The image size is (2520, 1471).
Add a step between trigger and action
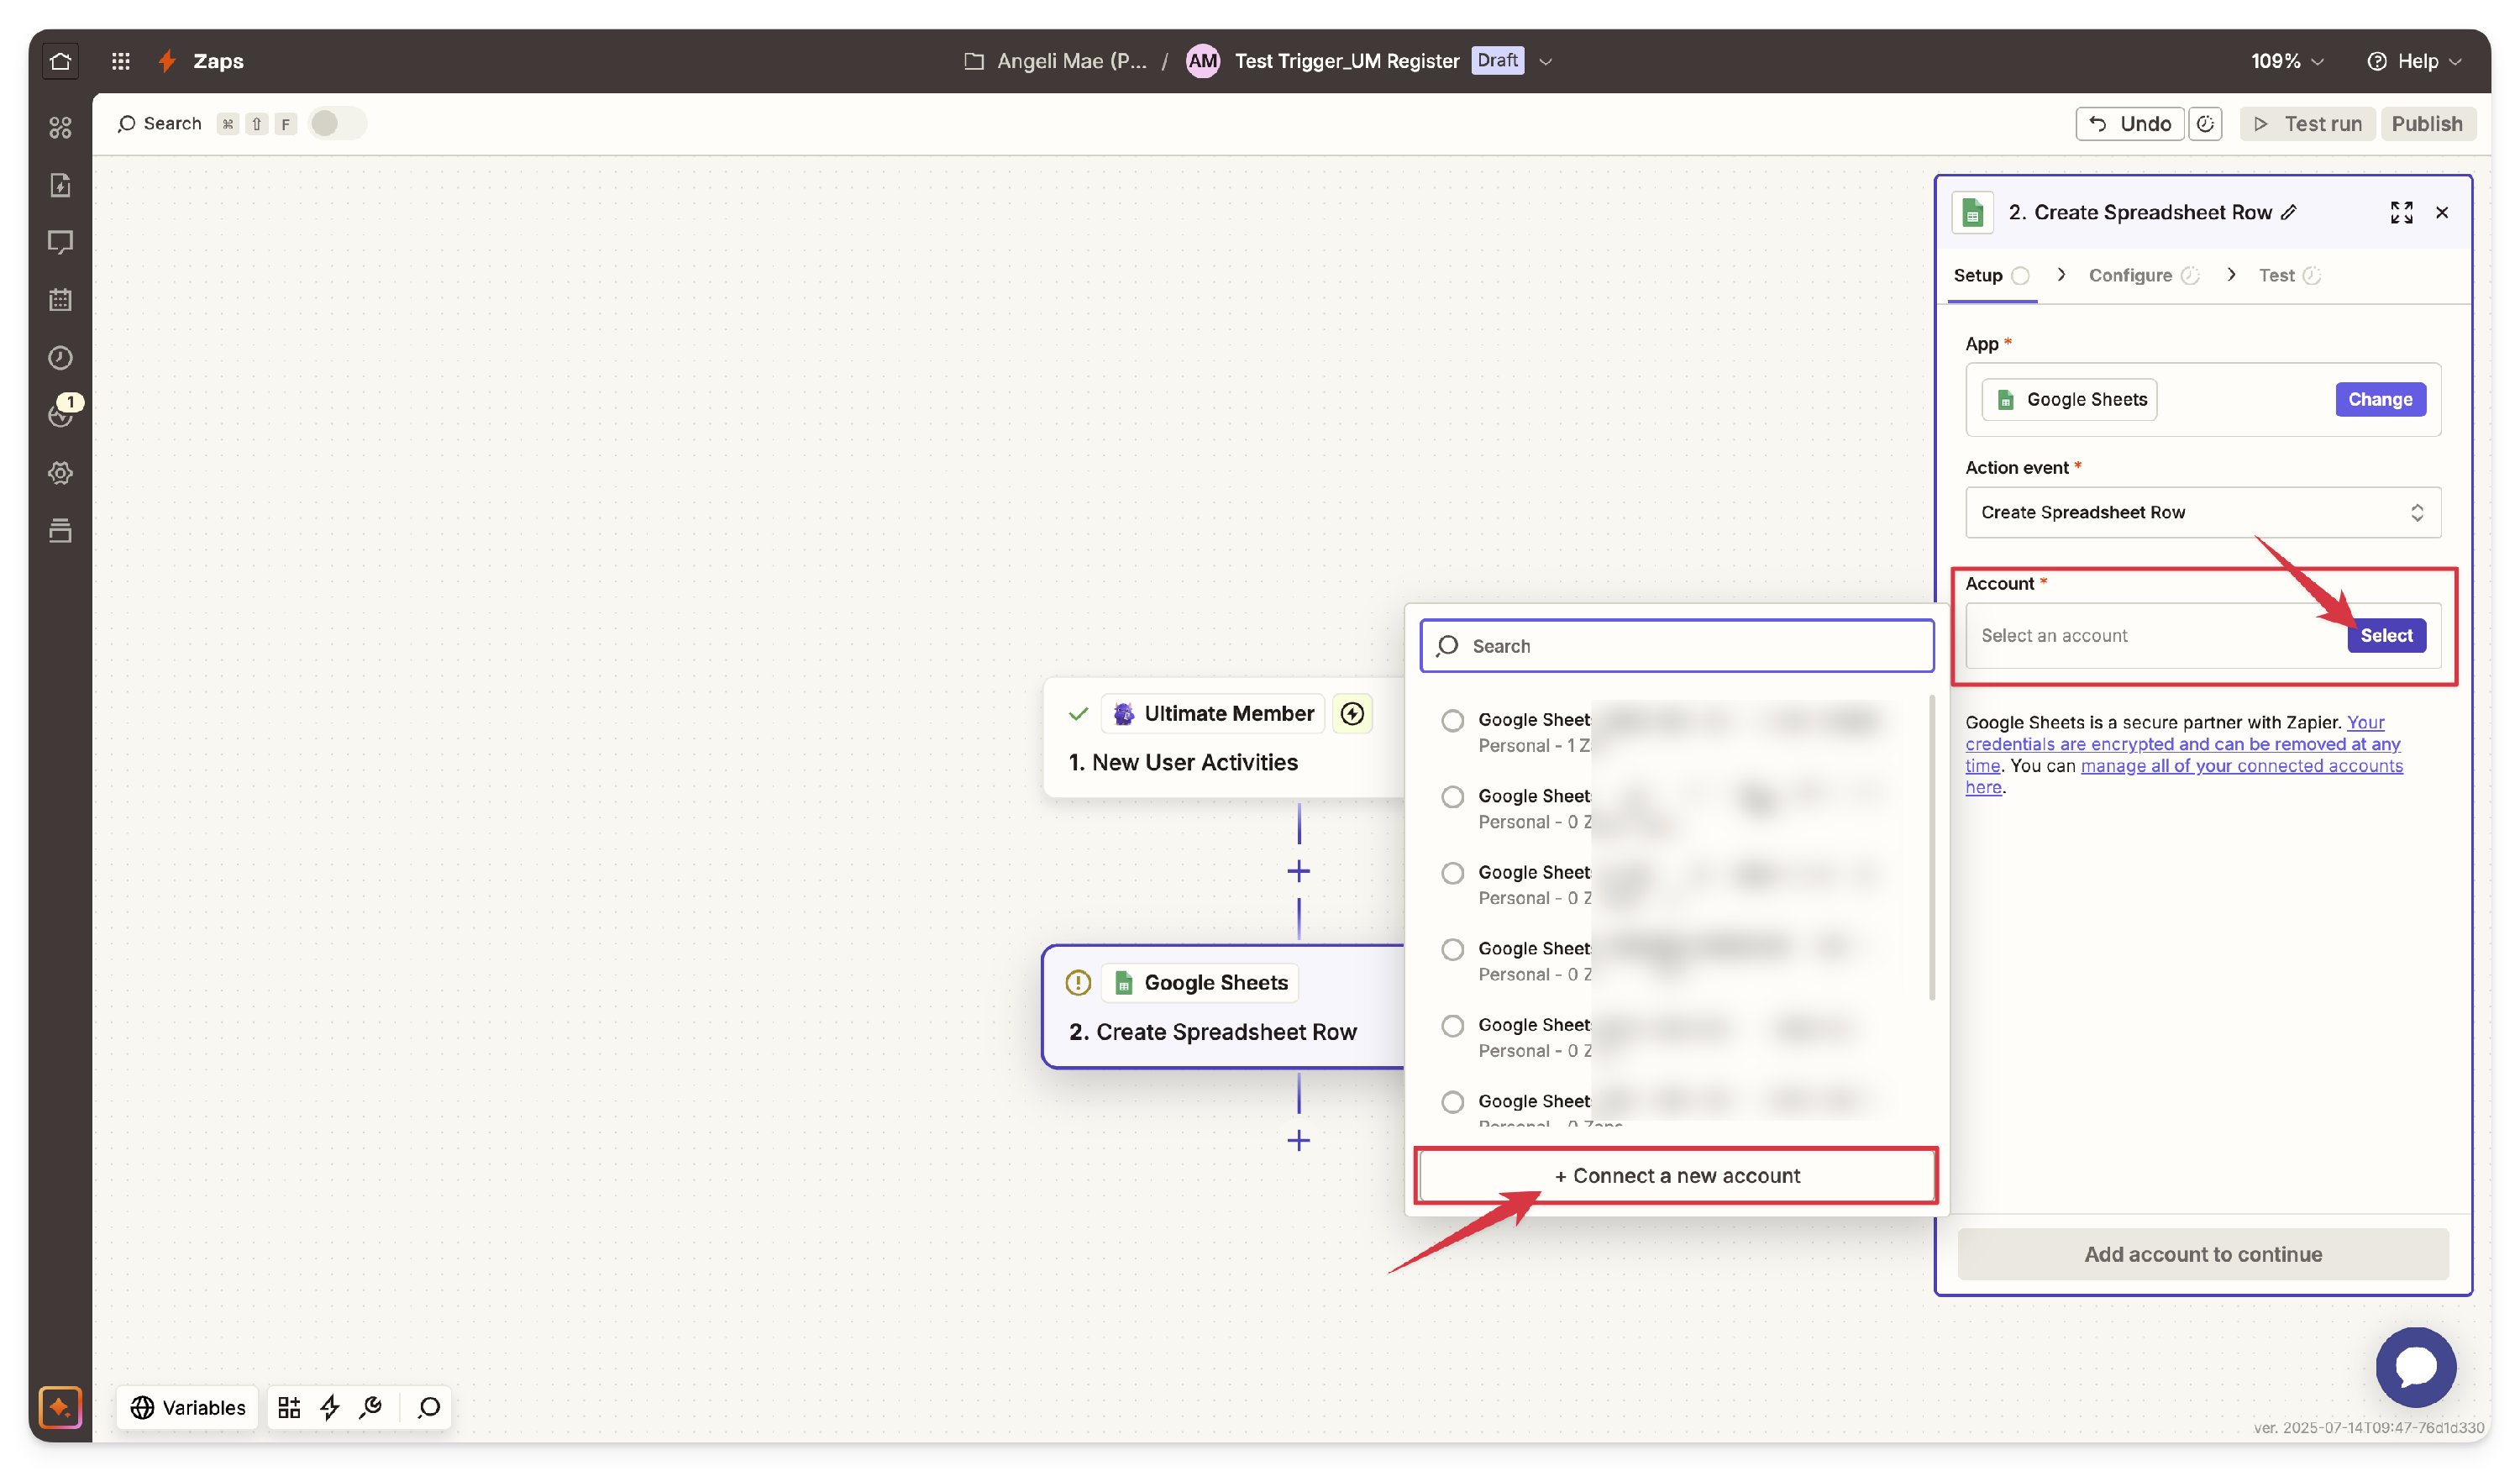(1298, 871)
